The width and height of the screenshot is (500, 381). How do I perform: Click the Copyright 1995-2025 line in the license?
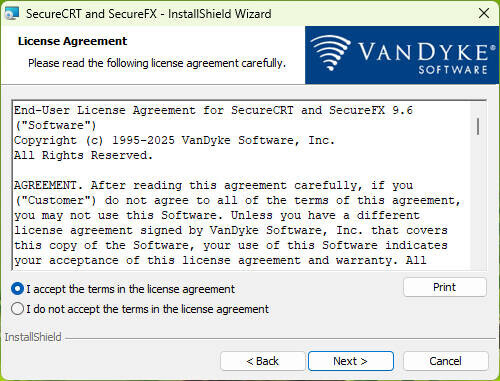[x=174, y=140]
